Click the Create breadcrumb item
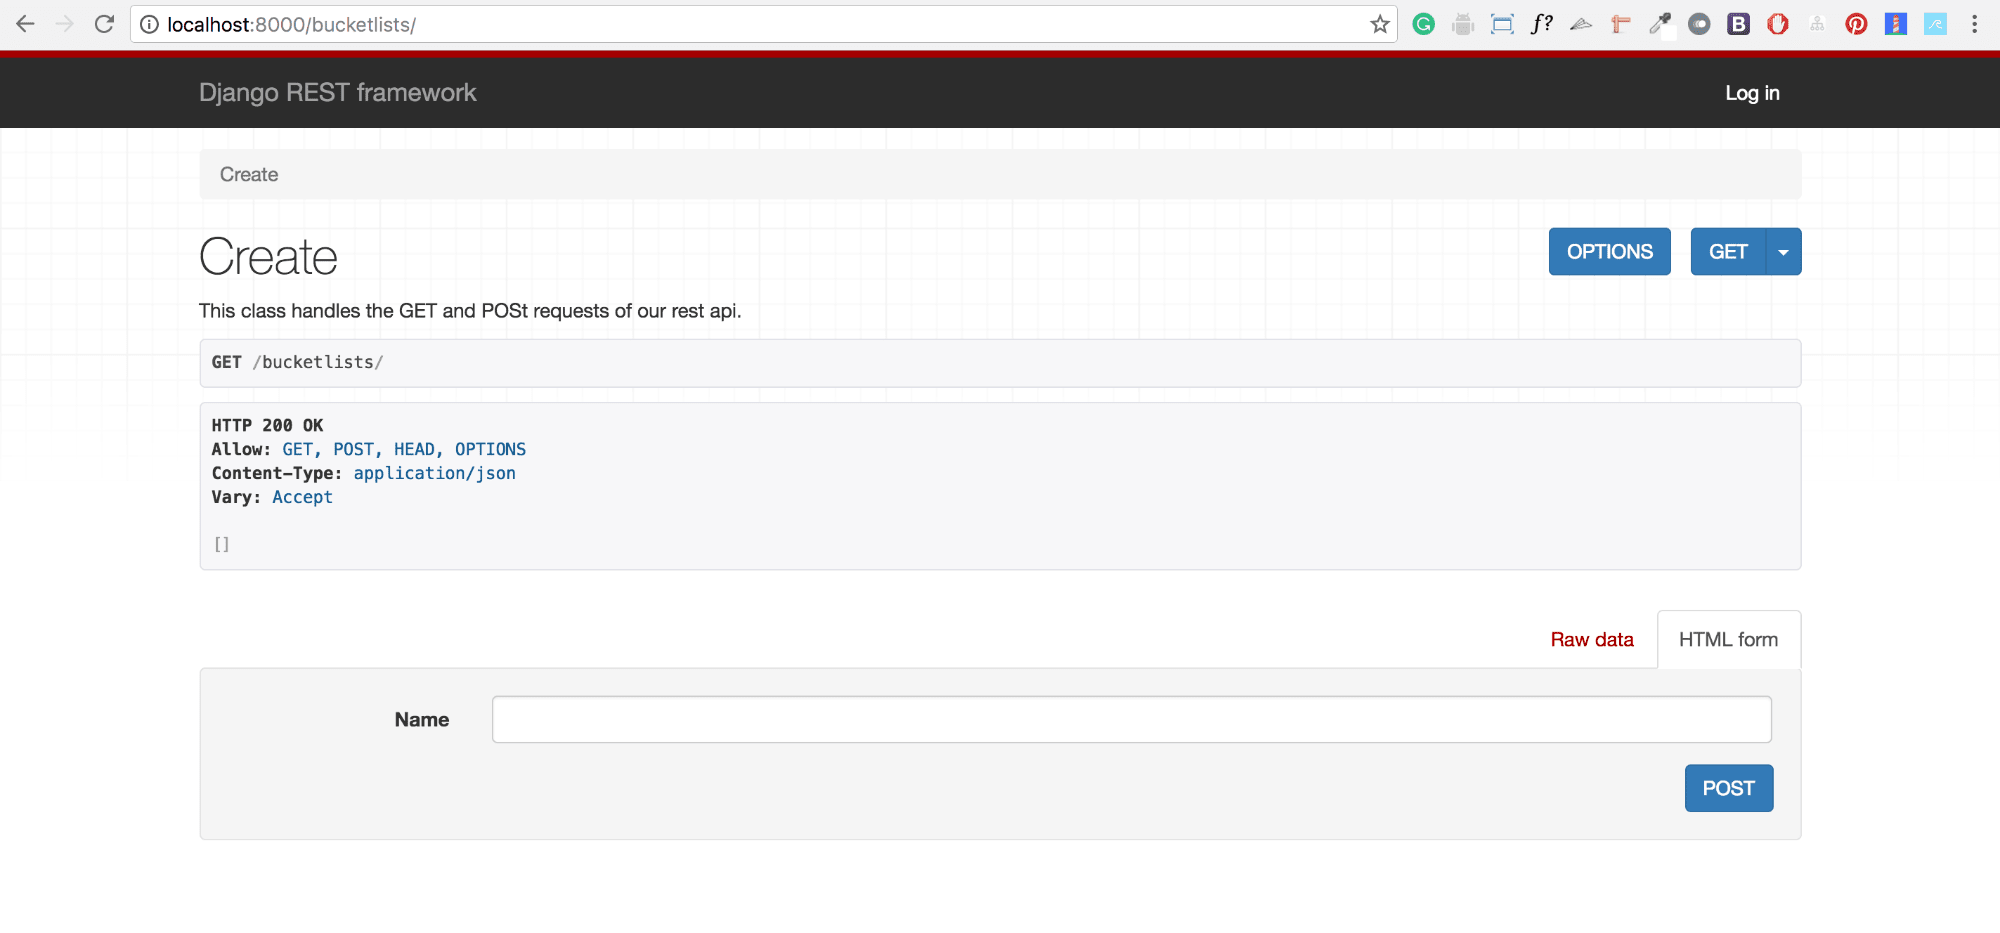Screen dimensions: 2000x933 point(249,174)
